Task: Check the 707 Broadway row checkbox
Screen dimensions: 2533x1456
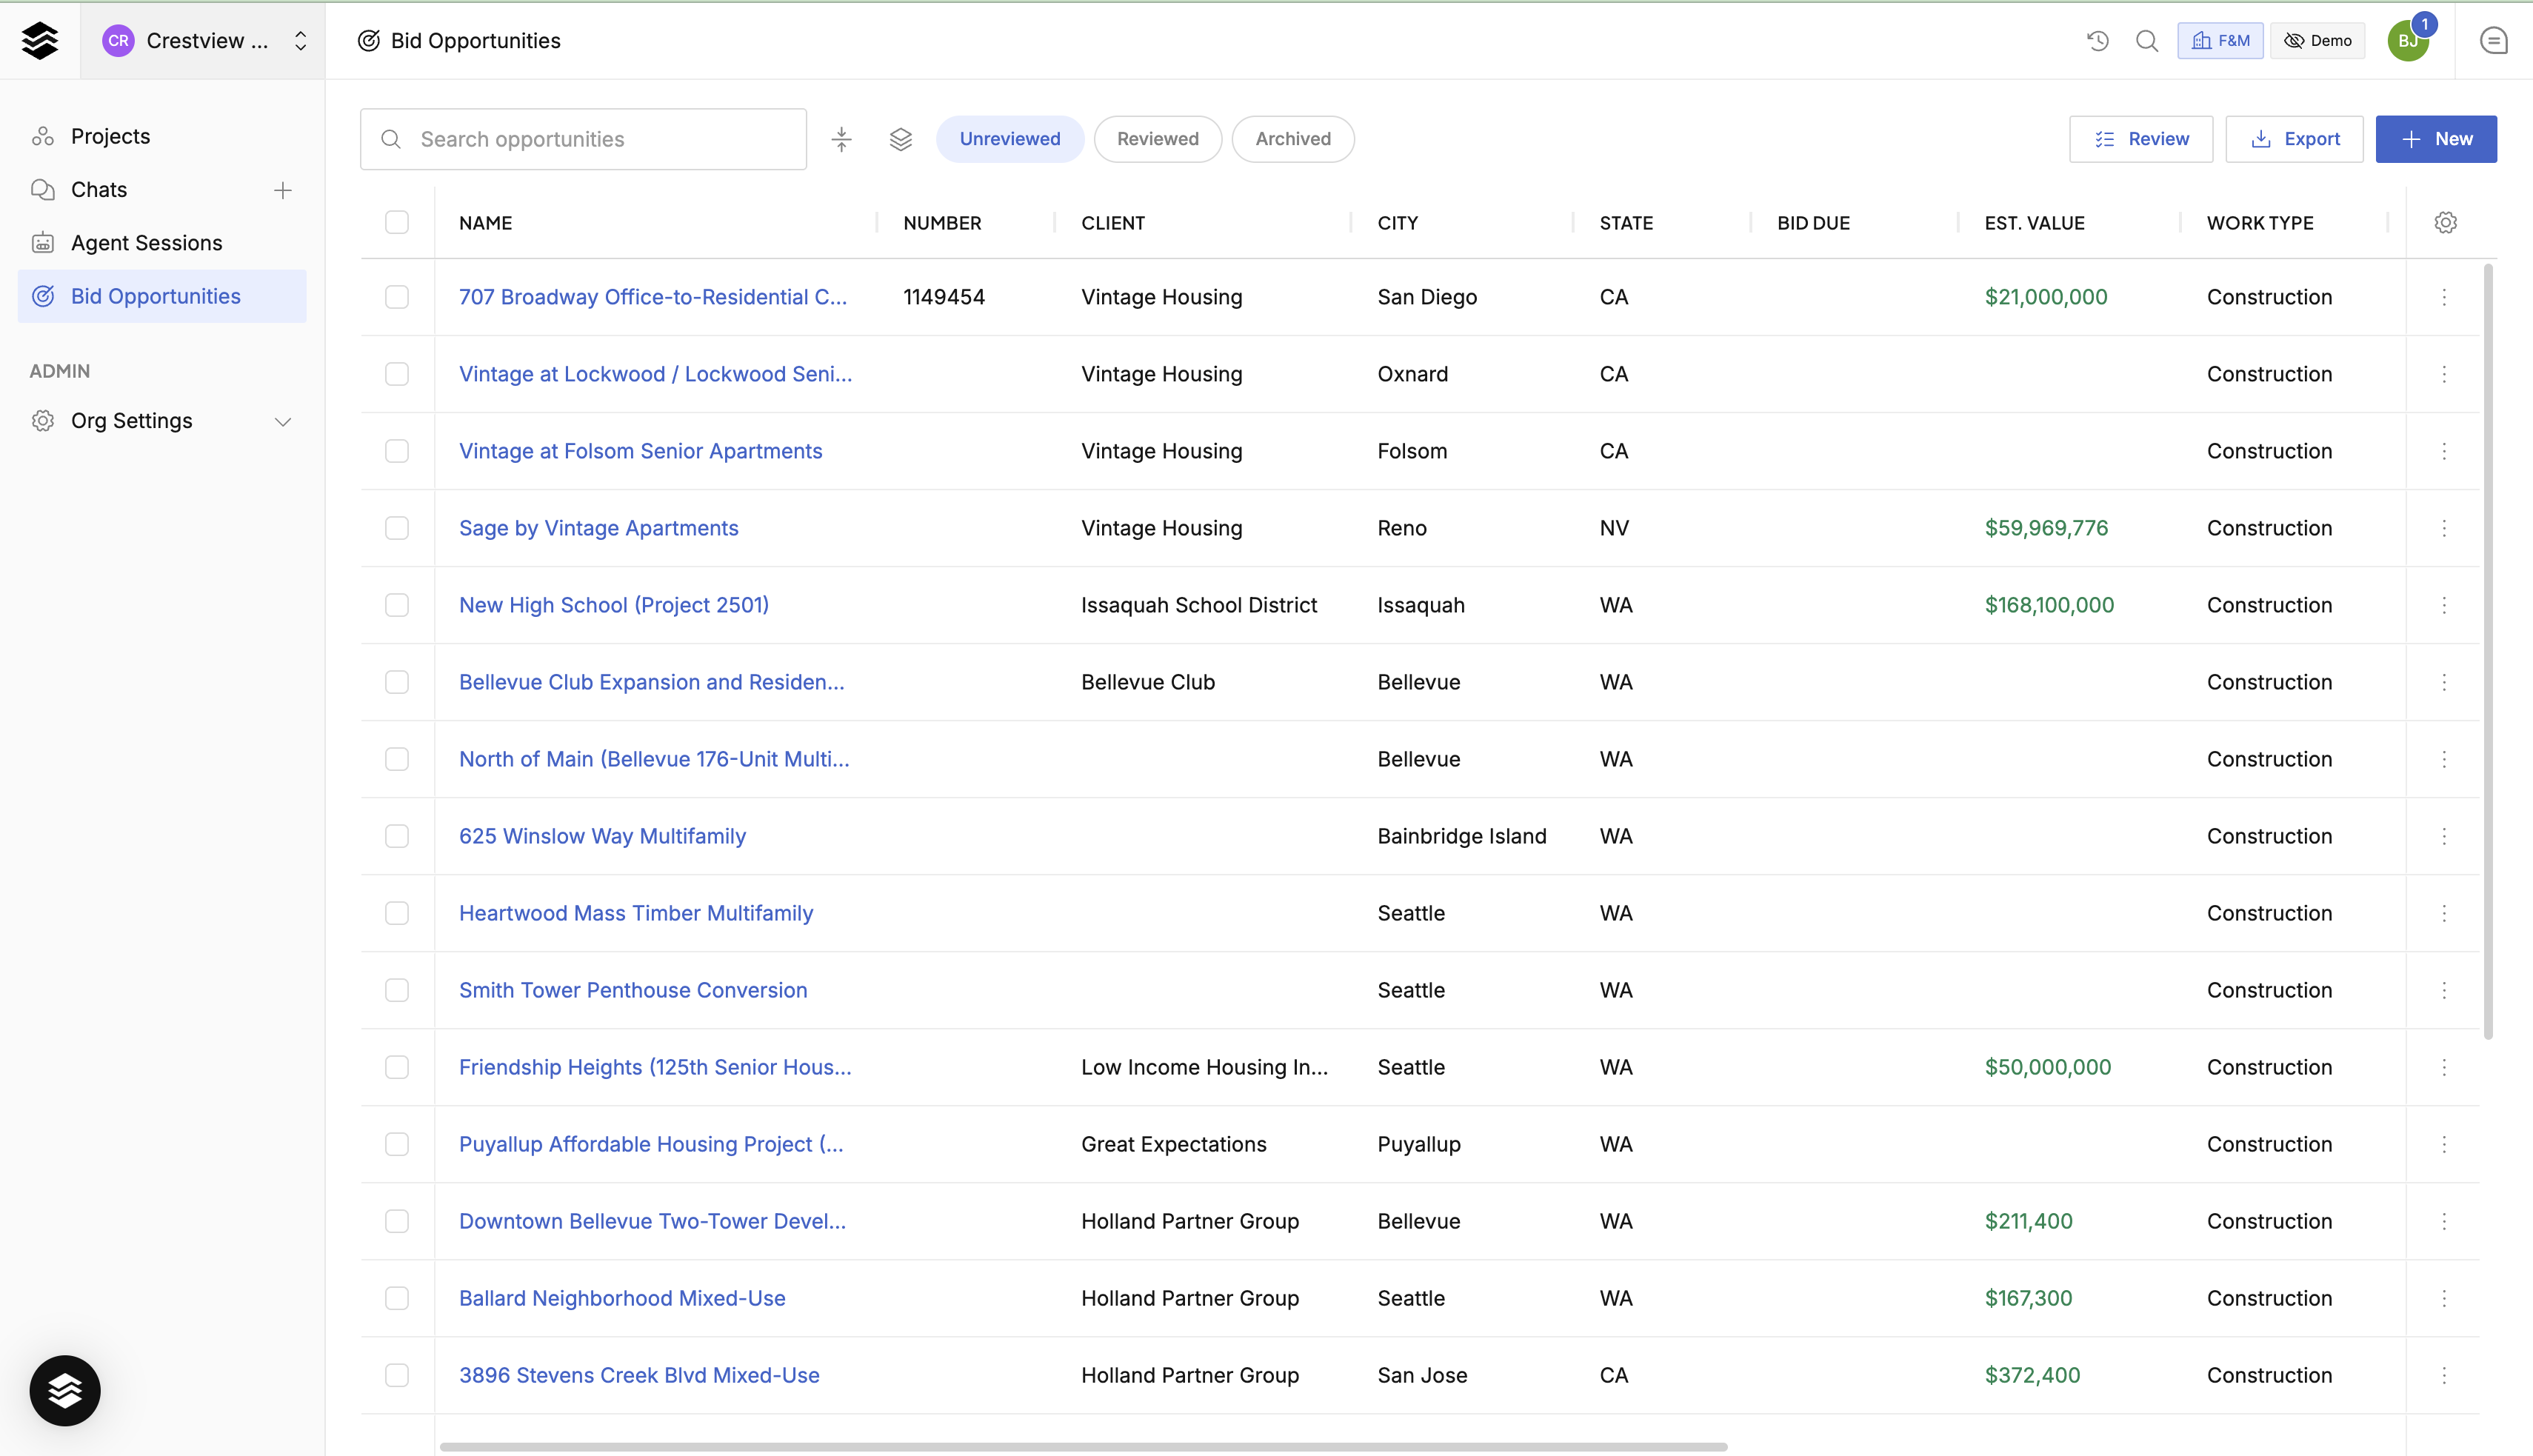Action: tap(397, 297)
